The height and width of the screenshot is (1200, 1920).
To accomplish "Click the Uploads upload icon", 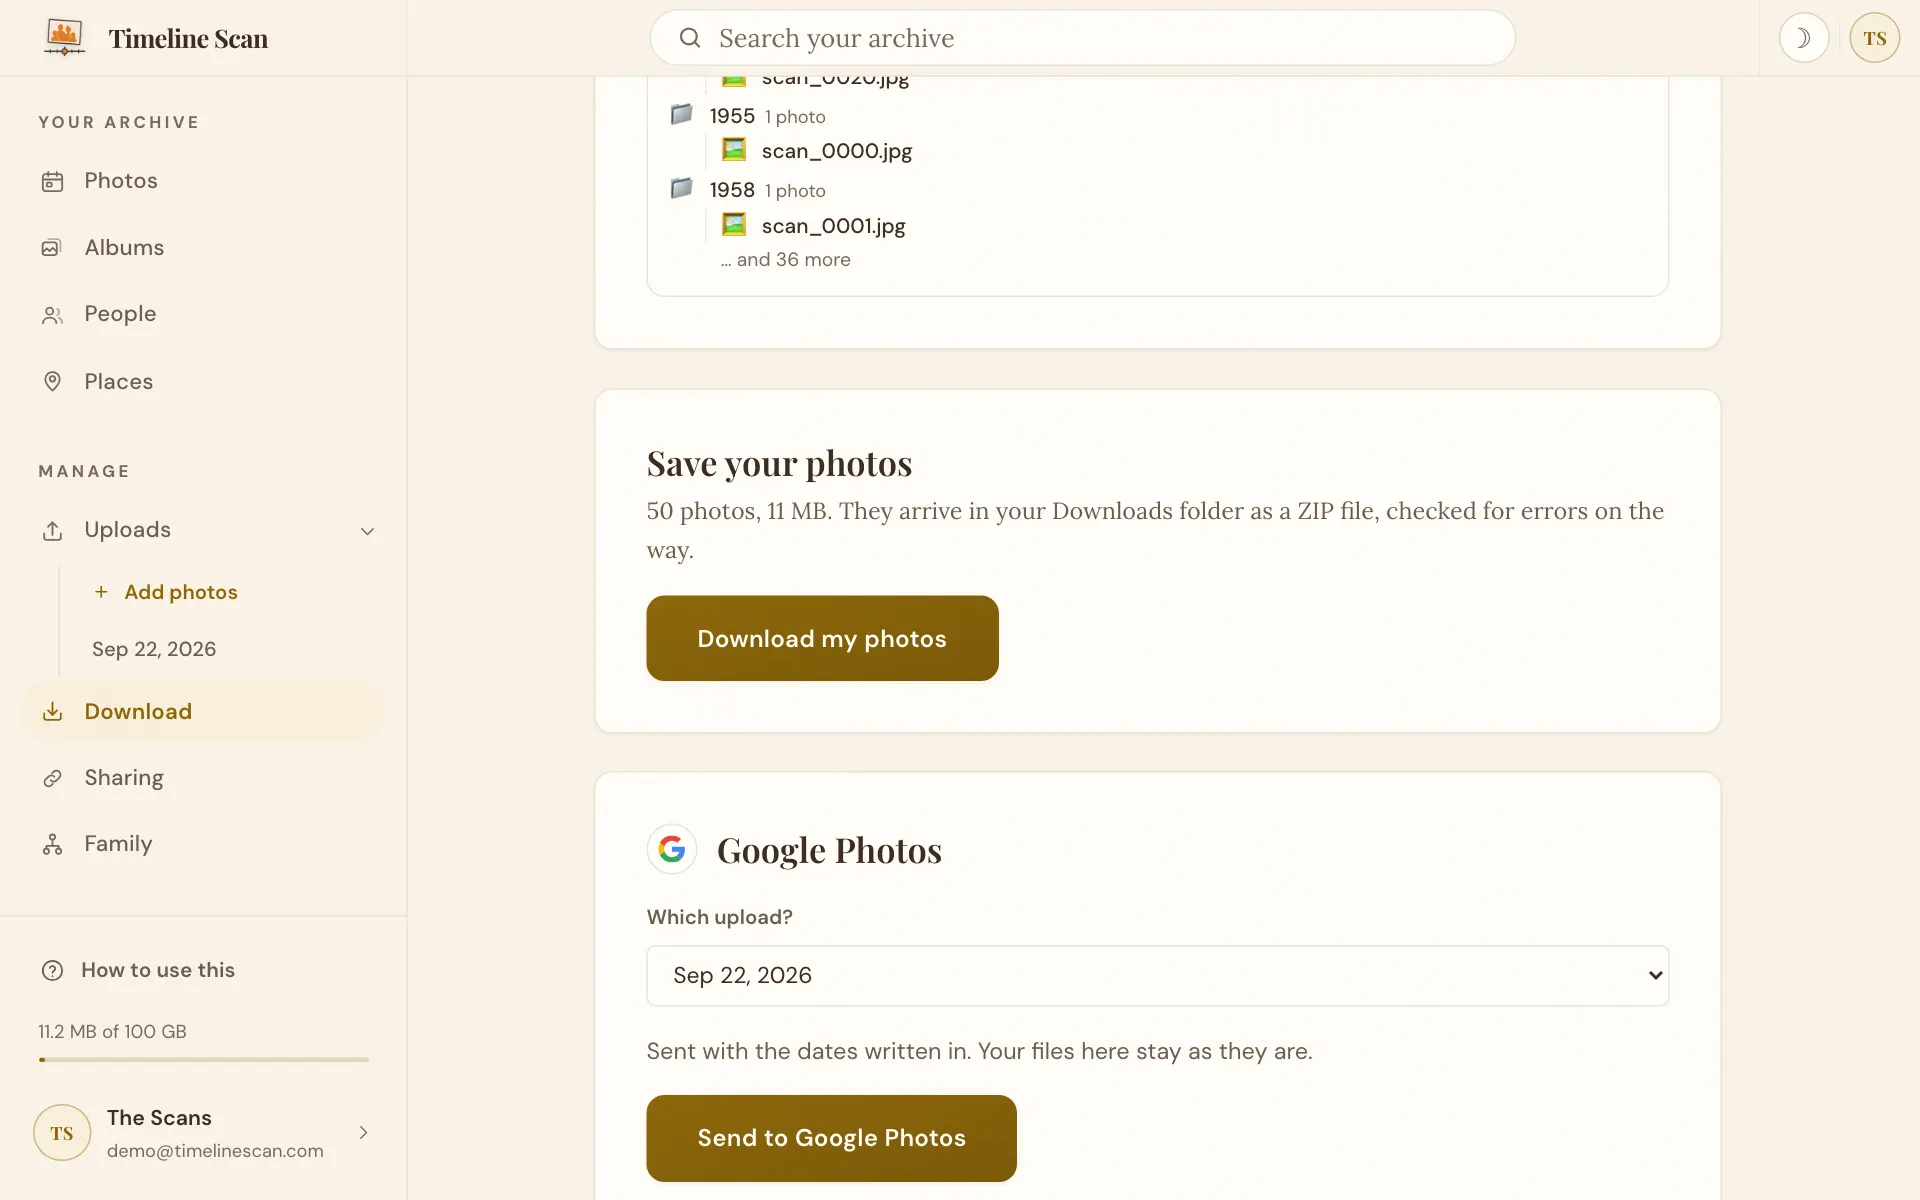I will 53,531.
